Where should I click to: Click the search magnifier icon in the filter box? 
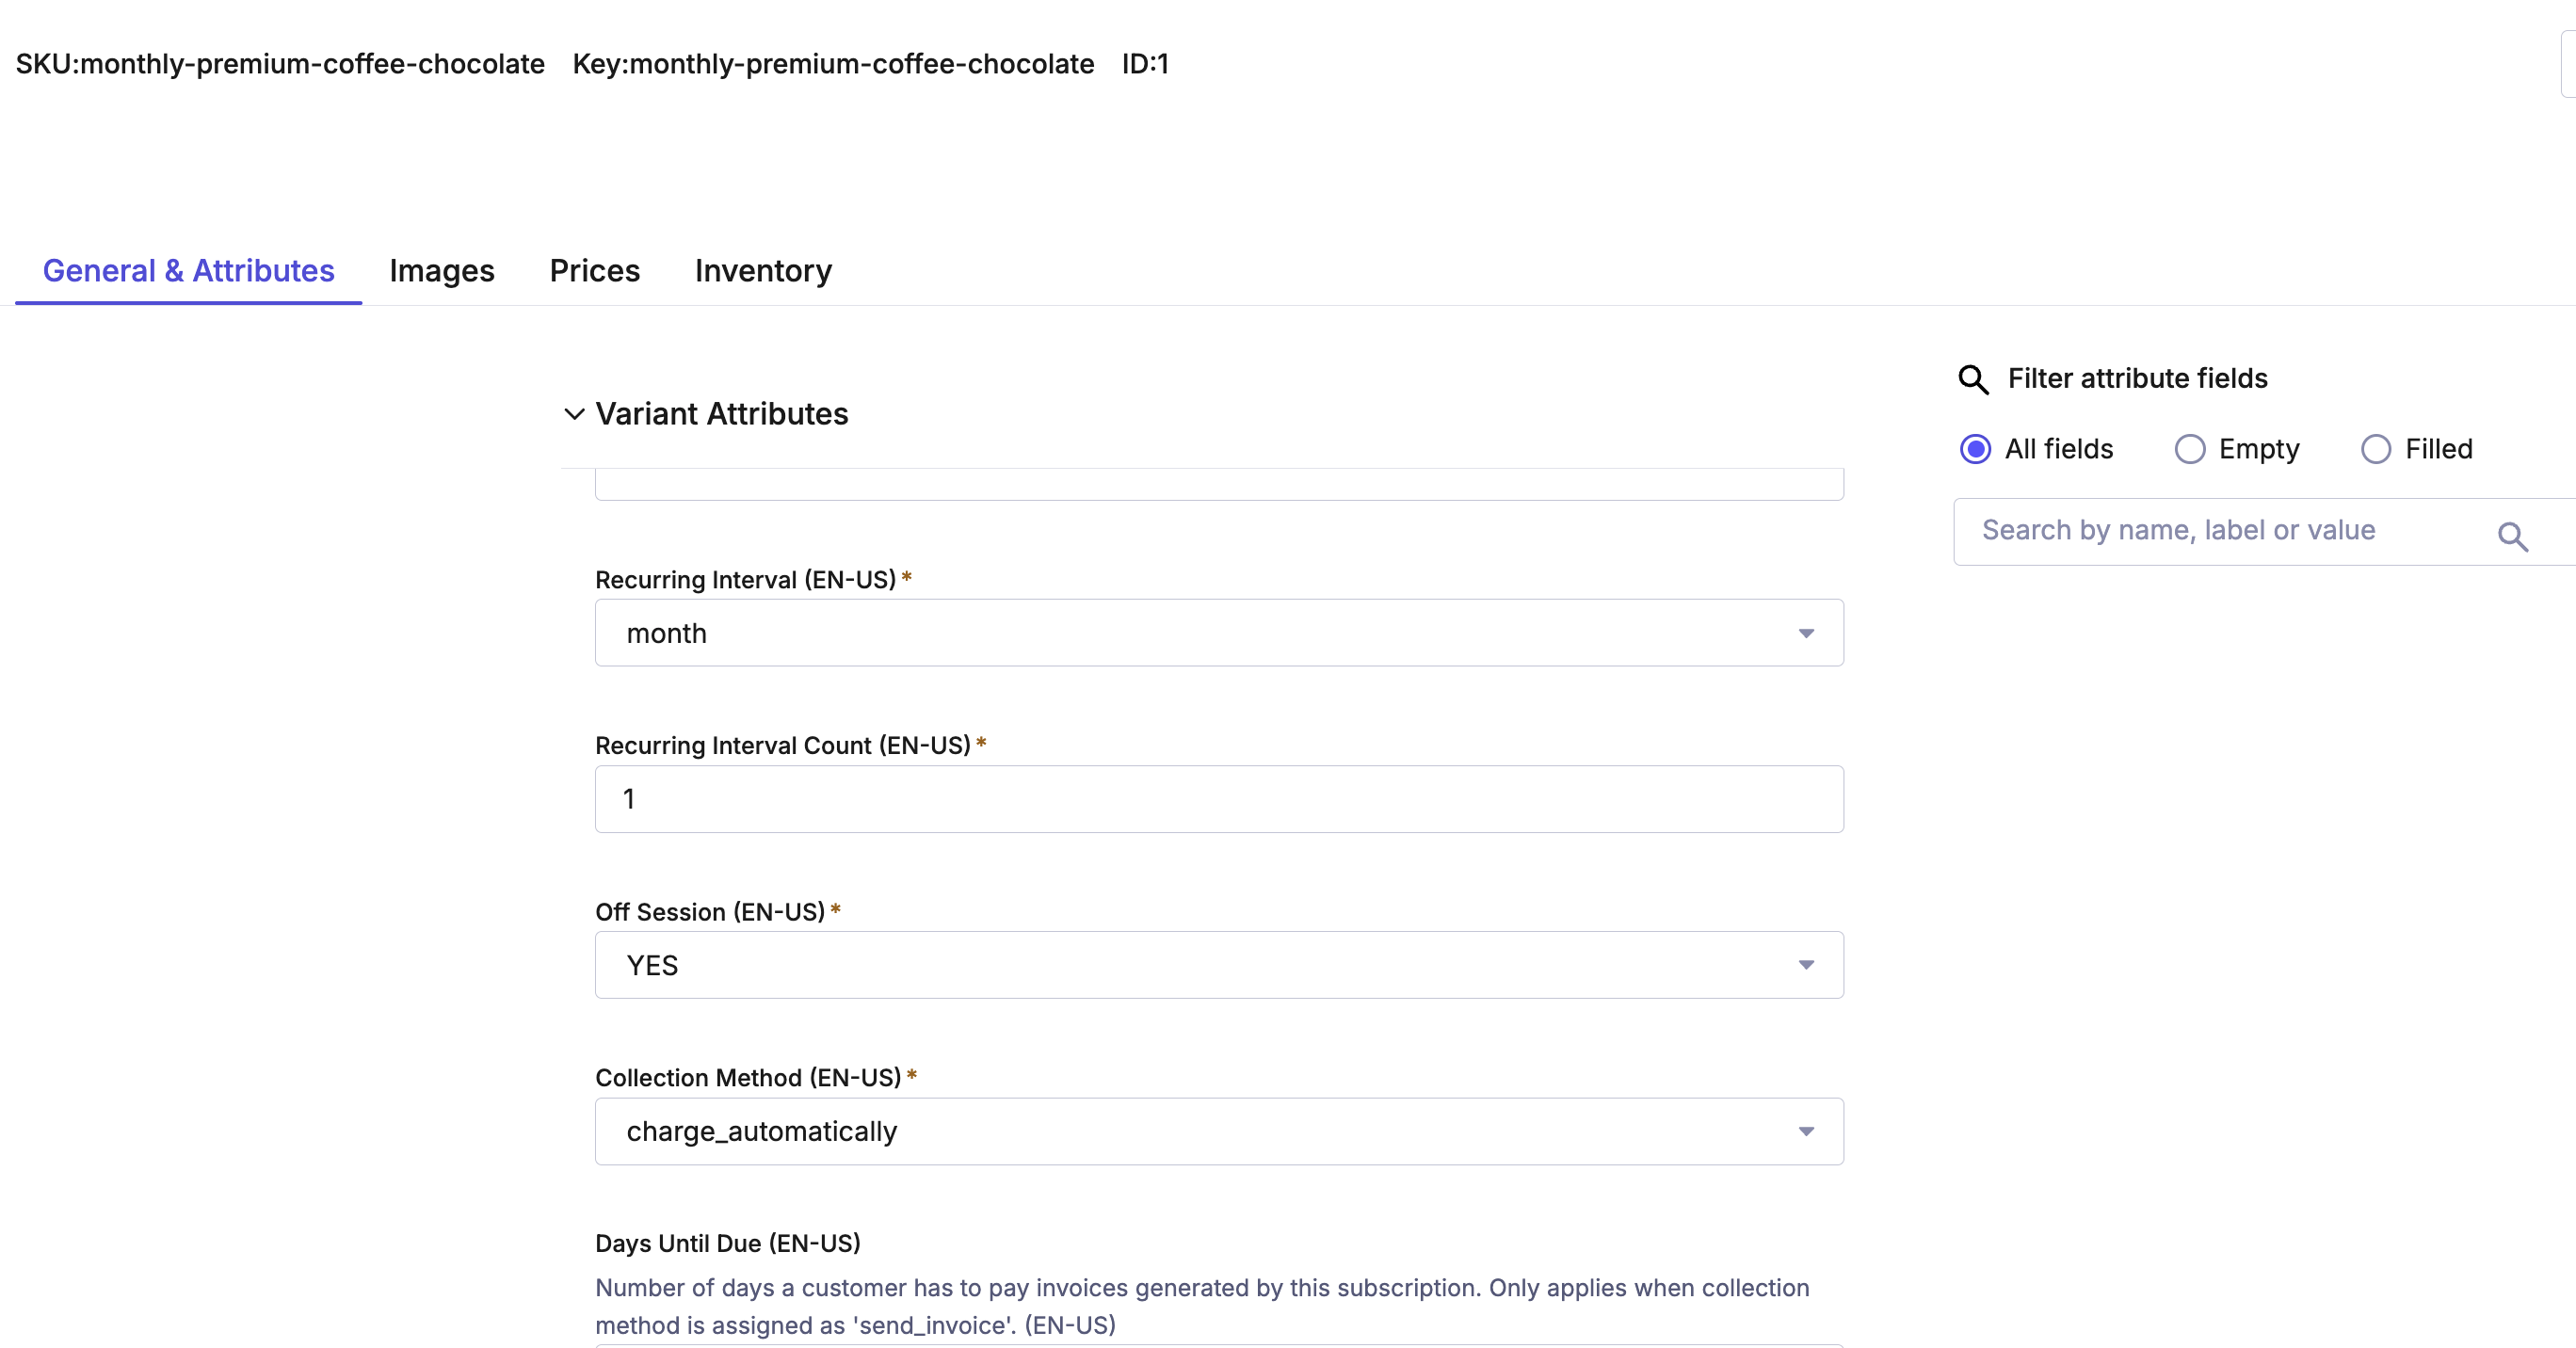[2513, 537]
